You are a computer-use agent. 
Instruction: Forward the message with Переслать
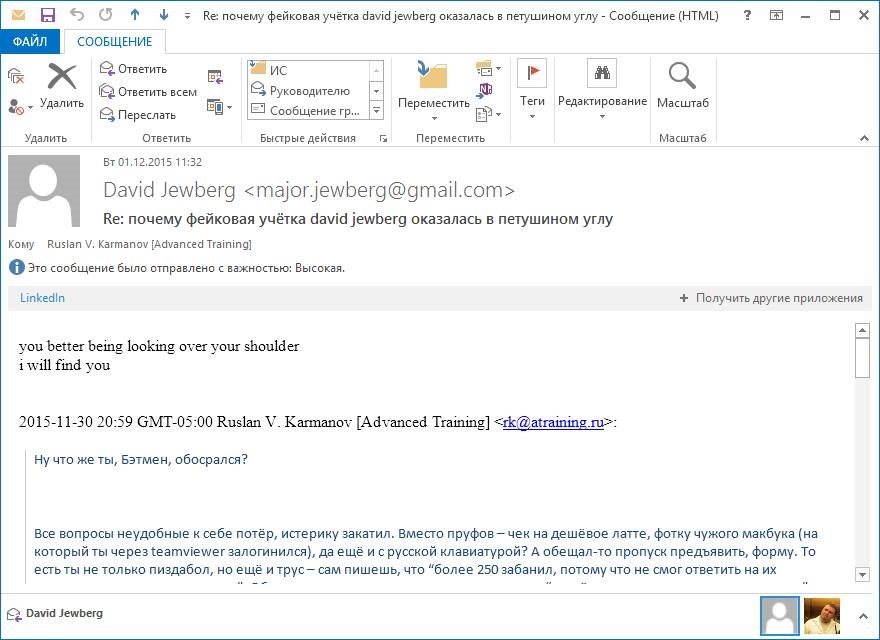138,115
